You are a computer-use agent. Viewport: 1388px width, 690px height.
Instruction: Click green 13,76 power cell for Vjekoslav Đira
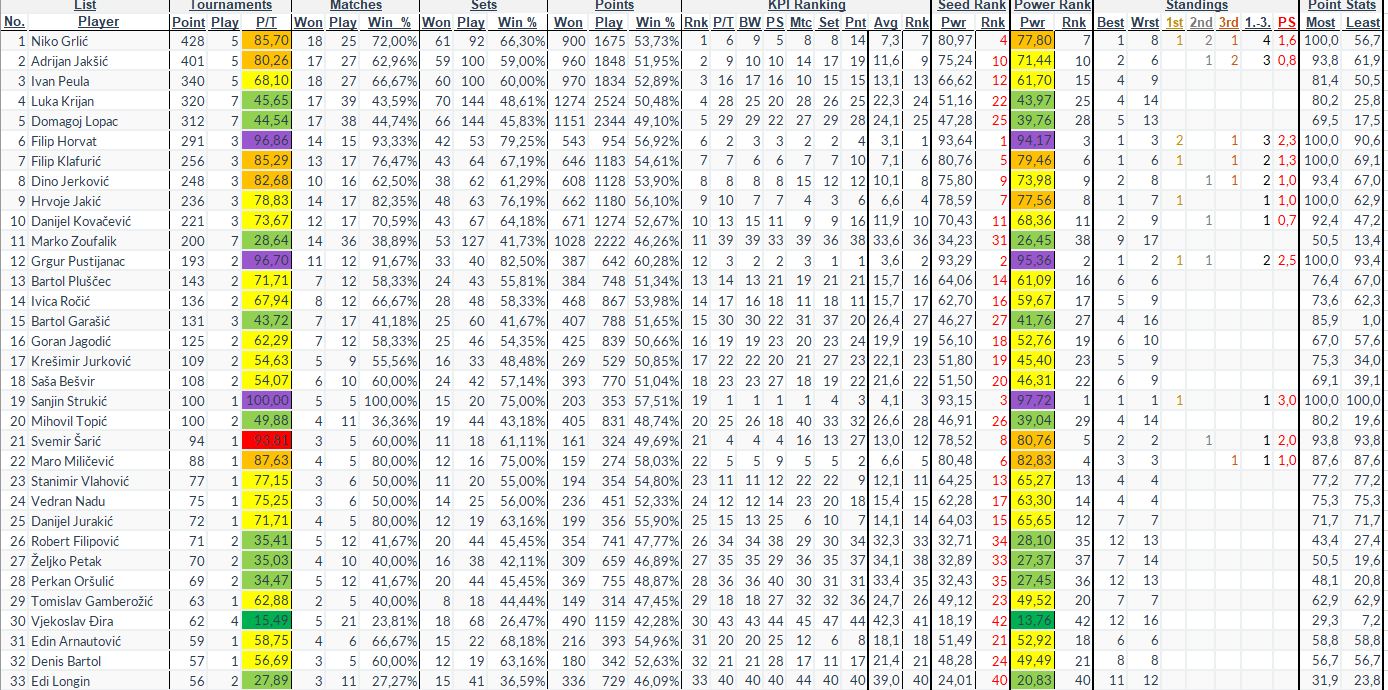tap(1033, 621)
